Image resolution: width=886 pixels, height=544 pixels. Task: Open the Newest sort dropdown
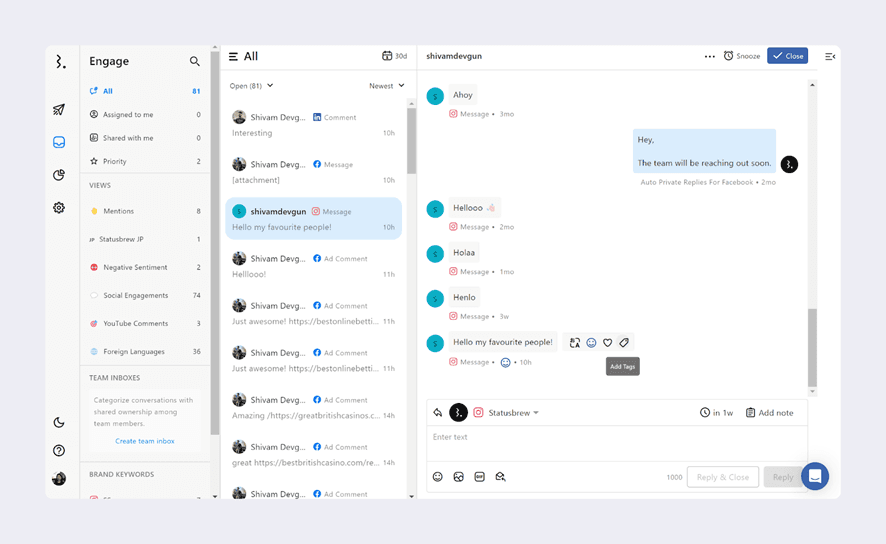[x=386, y=86]
